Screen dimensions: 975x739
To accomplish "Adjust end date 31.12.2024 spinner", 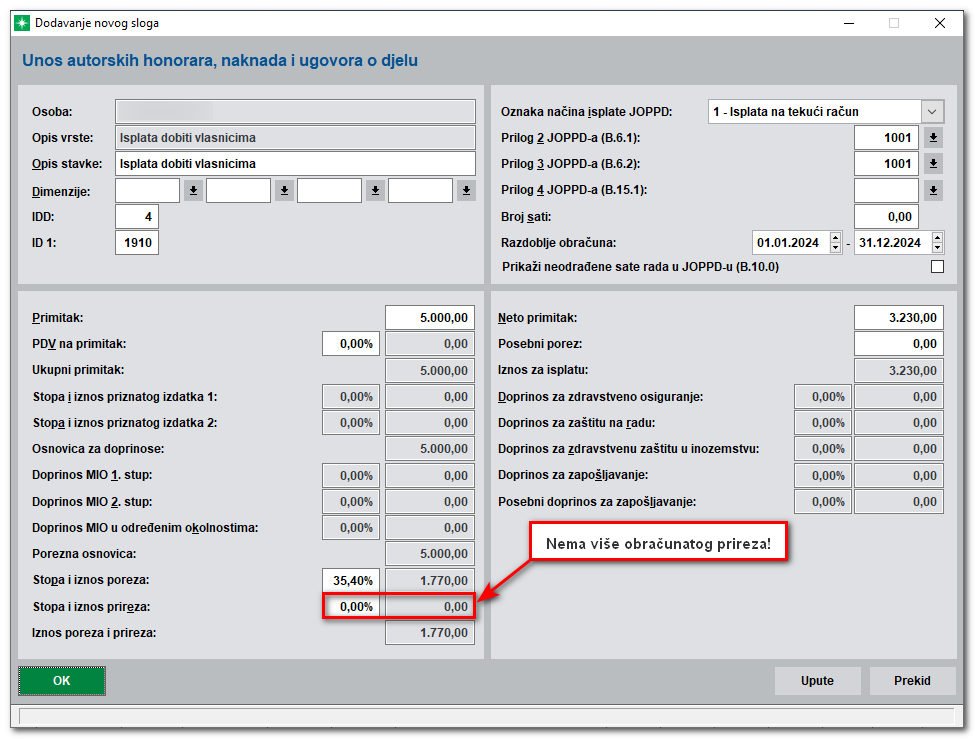I will coord(937,243).
